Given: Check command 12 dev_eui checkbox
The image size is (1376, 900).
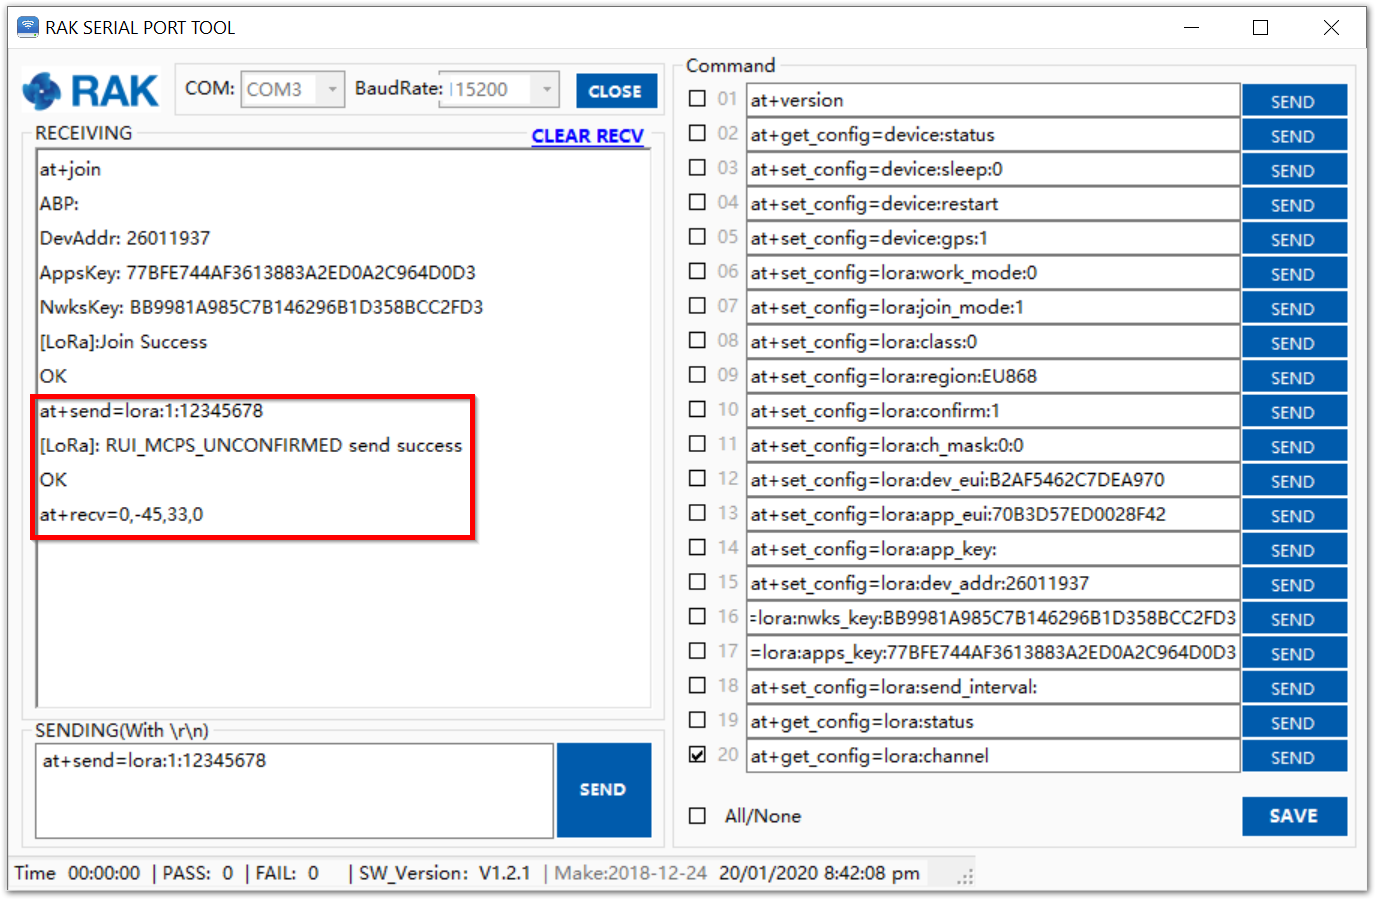Looking at the screenshot, I should (697, 478).
